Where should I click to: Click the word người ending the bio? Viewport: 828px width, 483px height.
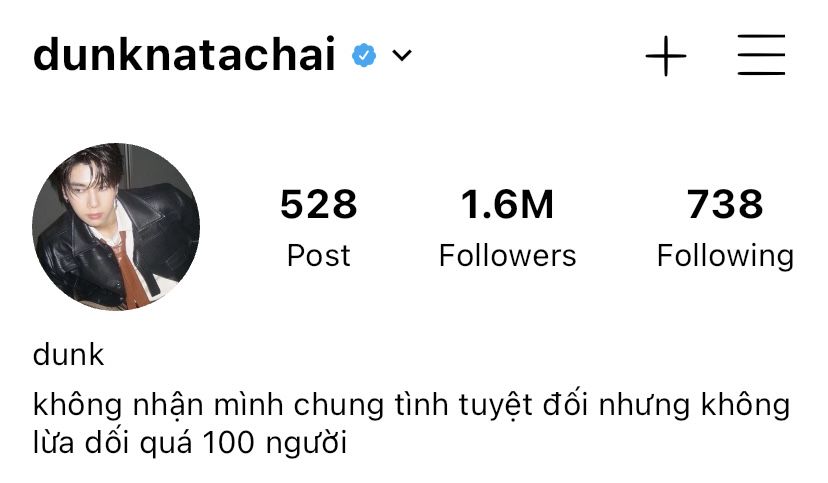[x=306, y=443]
